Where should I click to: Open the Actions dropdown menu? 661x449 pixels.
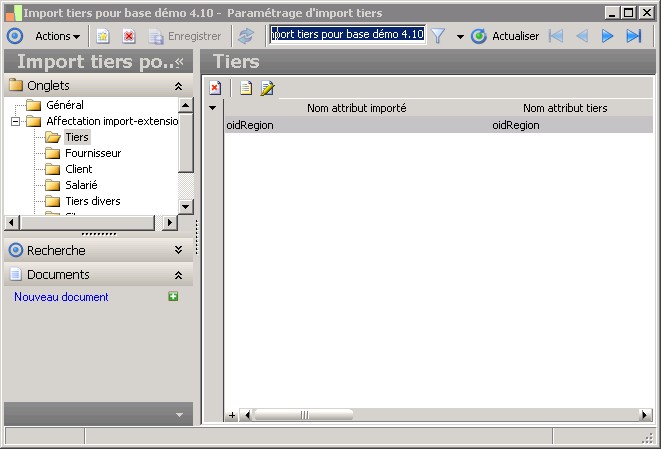click(x=57, y=36)
